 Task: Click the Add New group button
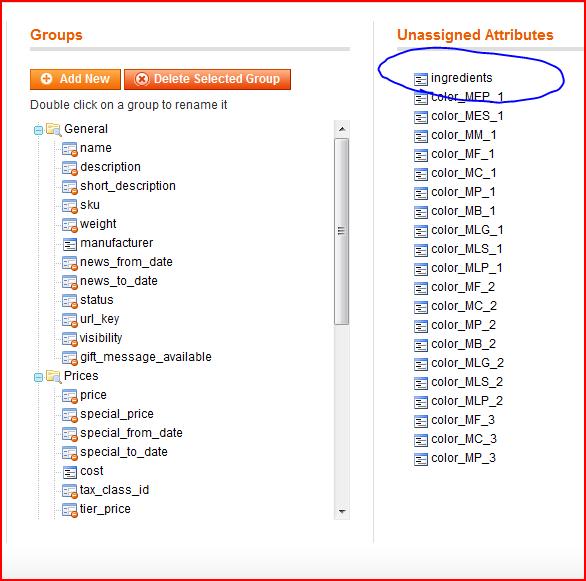pyautogui.click(x=75, y=79)
